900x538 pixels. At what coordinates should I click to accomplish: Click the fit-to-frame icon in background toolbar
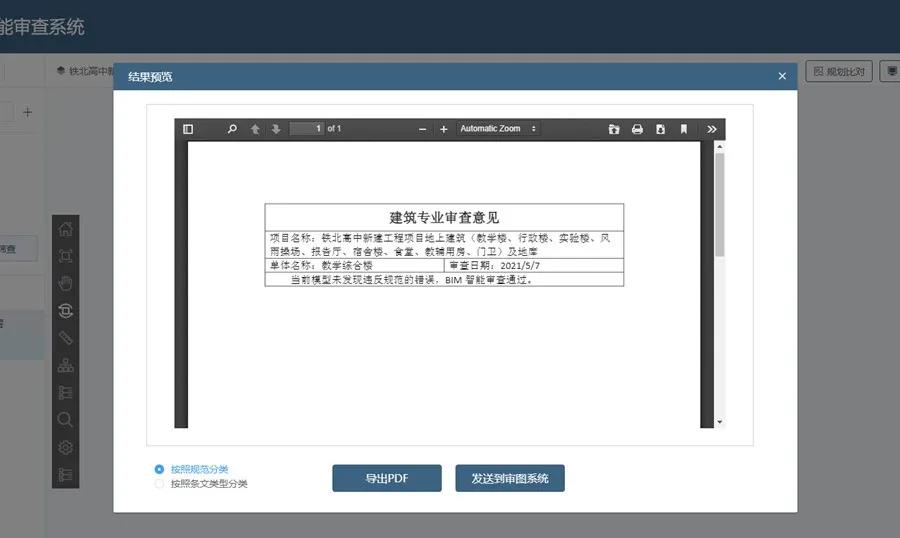point(65,256)
